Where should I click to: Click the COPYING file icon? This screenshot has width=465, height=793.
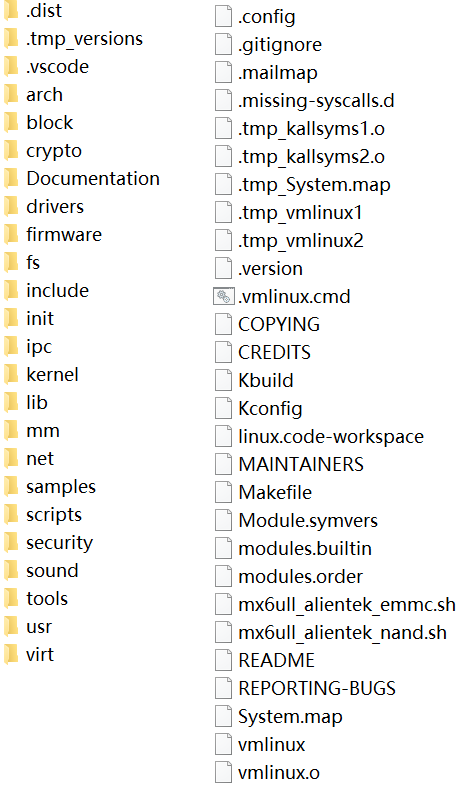pyautogui.click(x=223, y=324)
